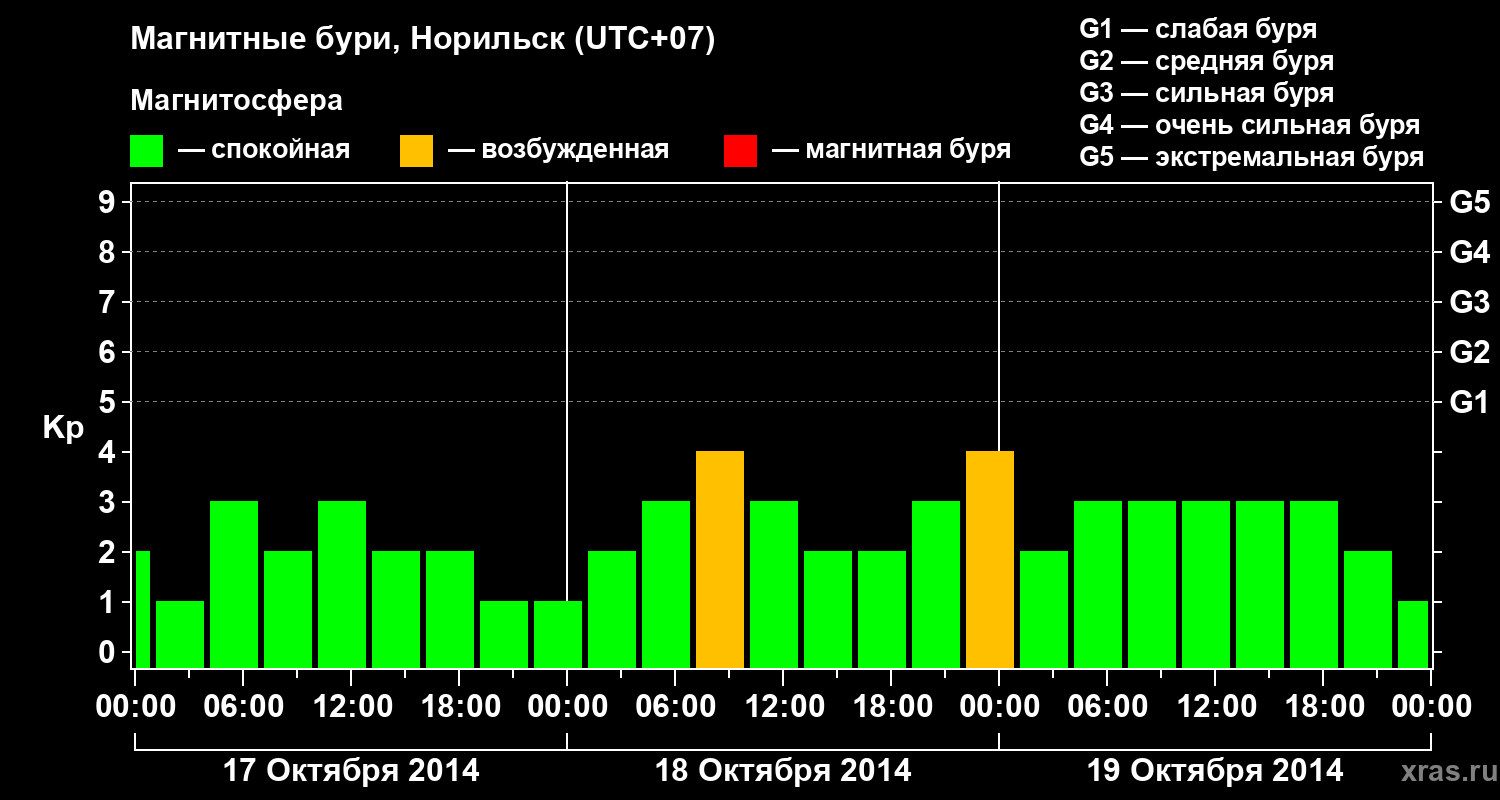1500x800 pixels.
Task: Click the green 'спокойная' legend swatch
Action: 146,151
